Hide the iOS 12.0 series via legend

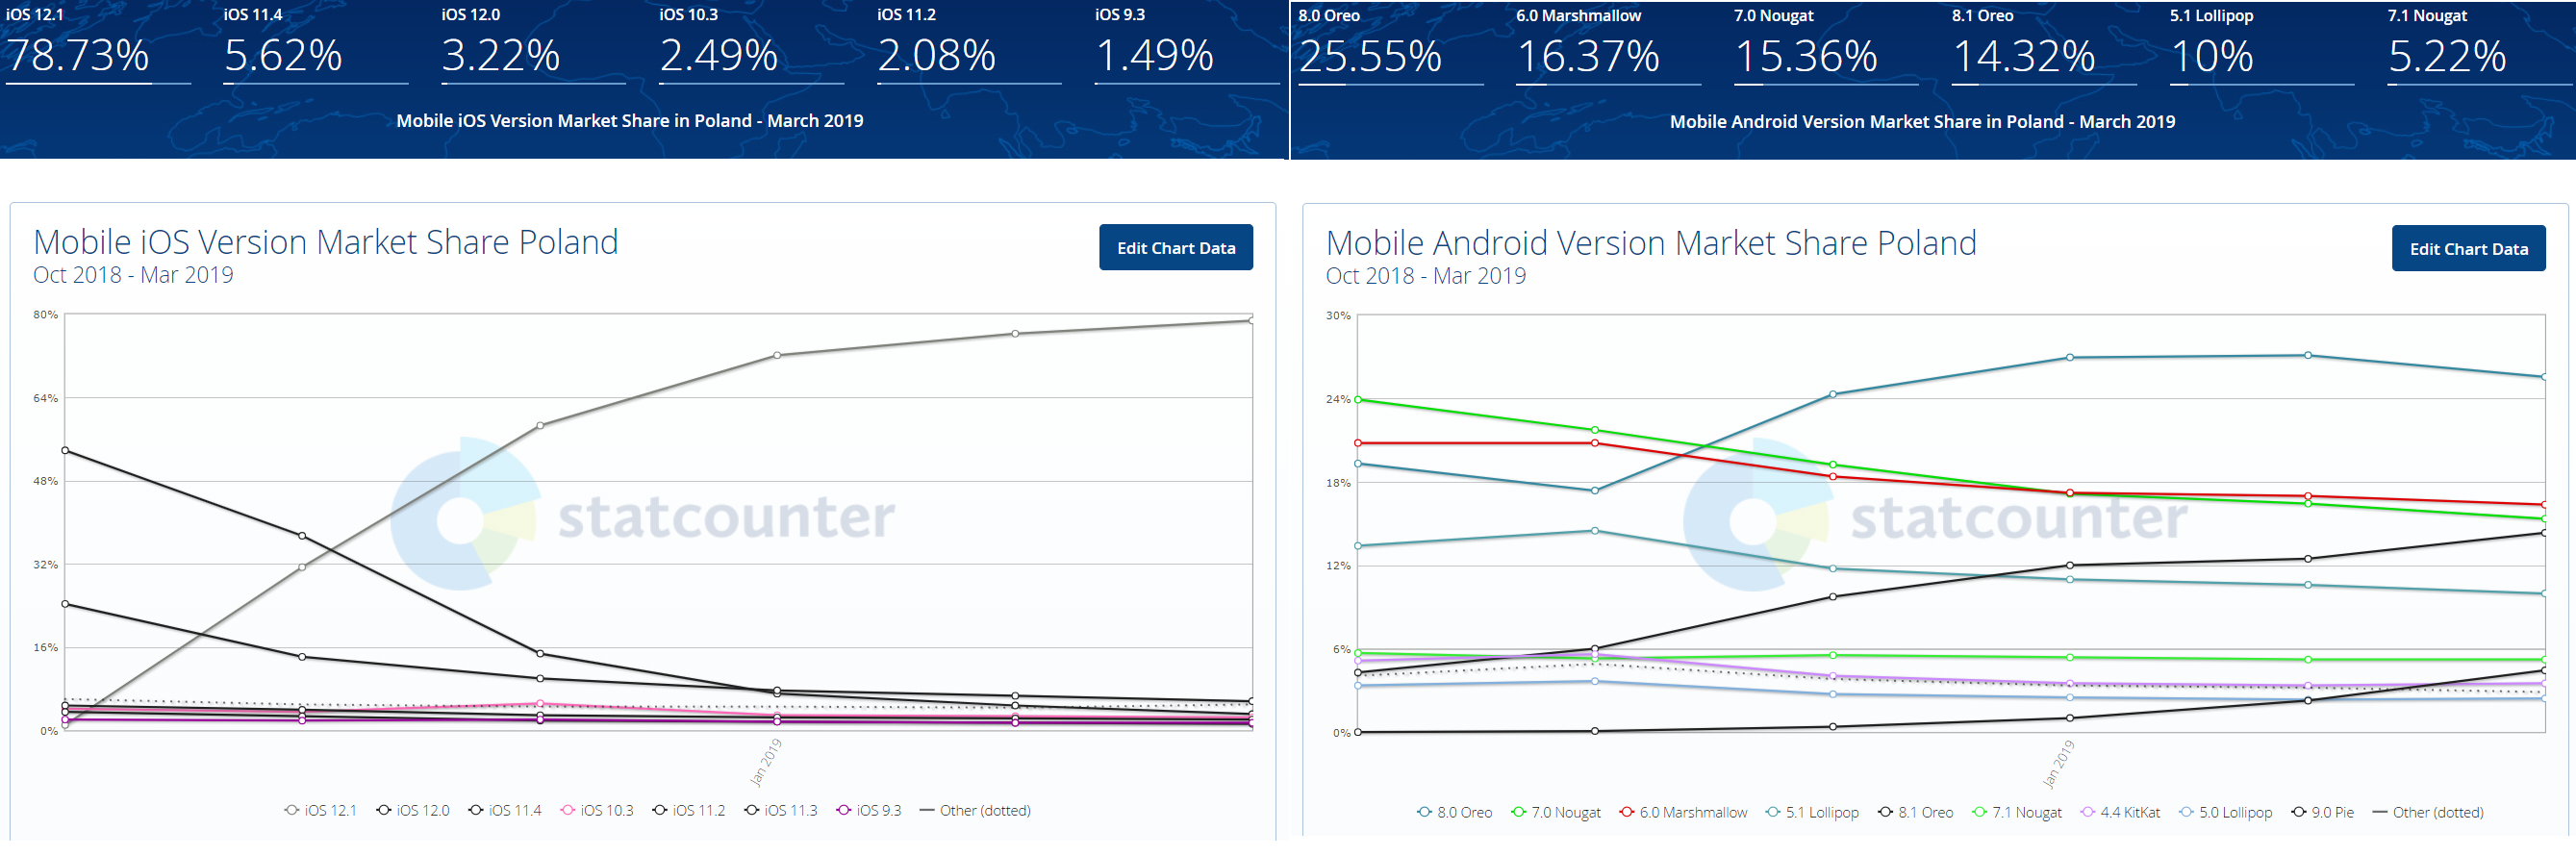pos(413,810)
